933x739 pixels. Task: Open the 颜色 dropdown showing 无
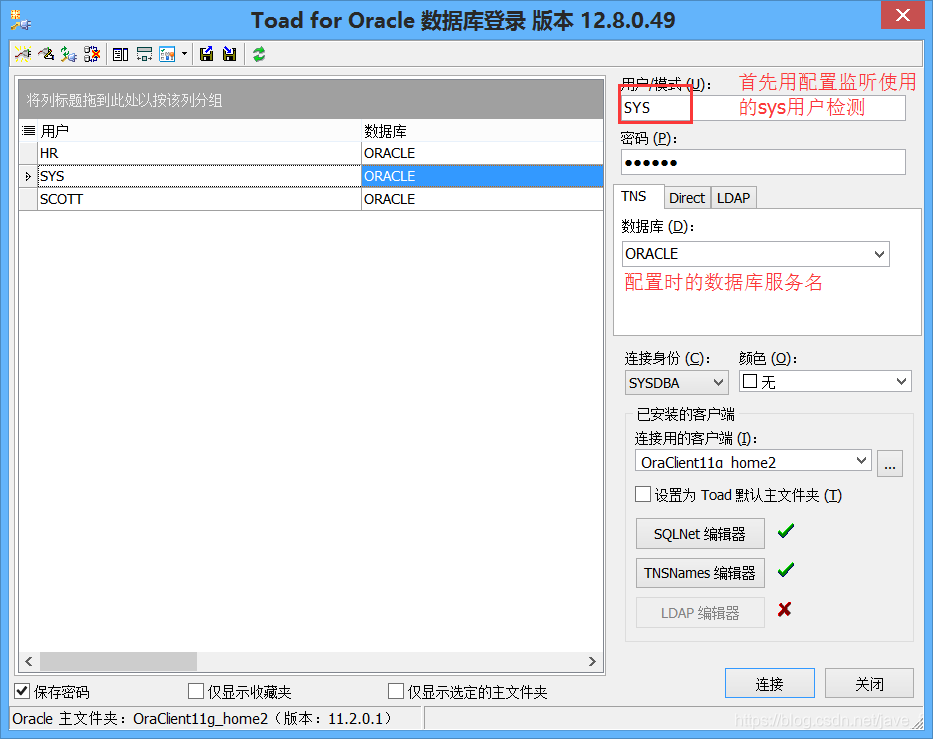[901, 381]
